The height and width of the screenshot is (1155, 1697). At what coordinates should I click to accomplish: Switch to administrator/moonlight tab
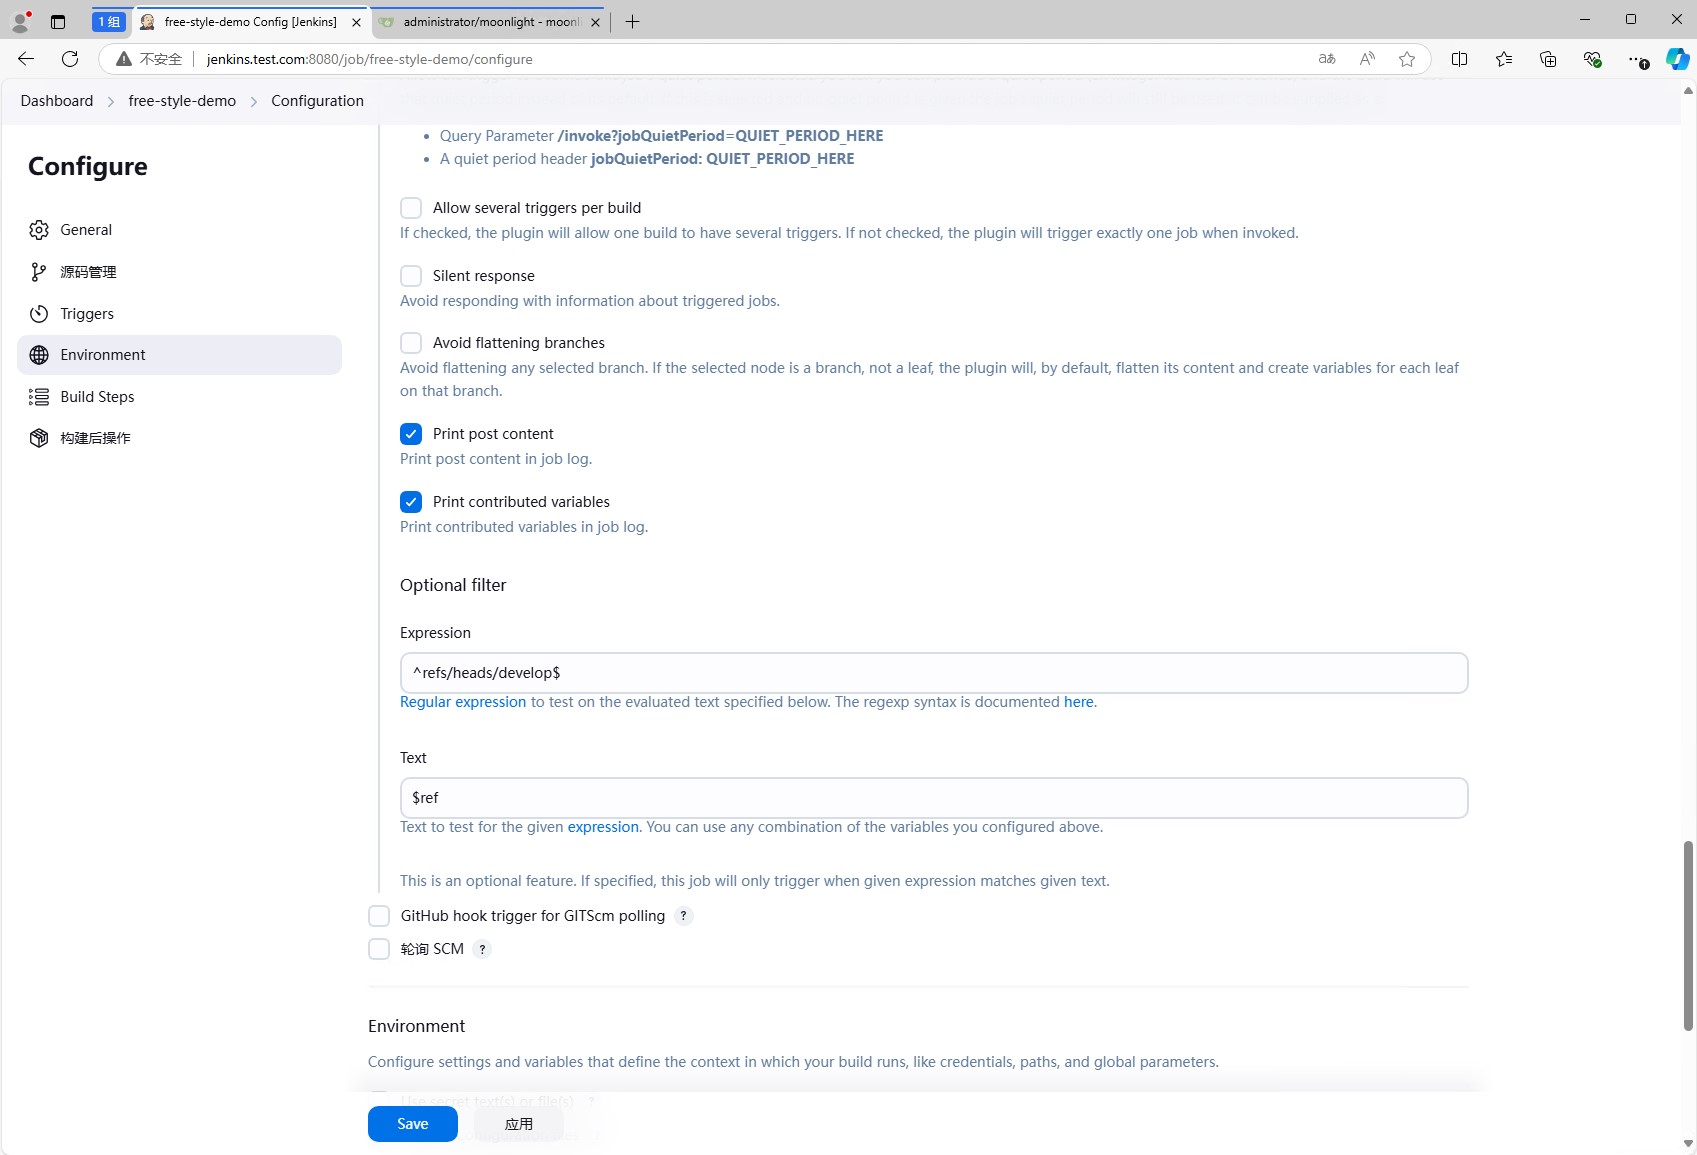(490, 22)
